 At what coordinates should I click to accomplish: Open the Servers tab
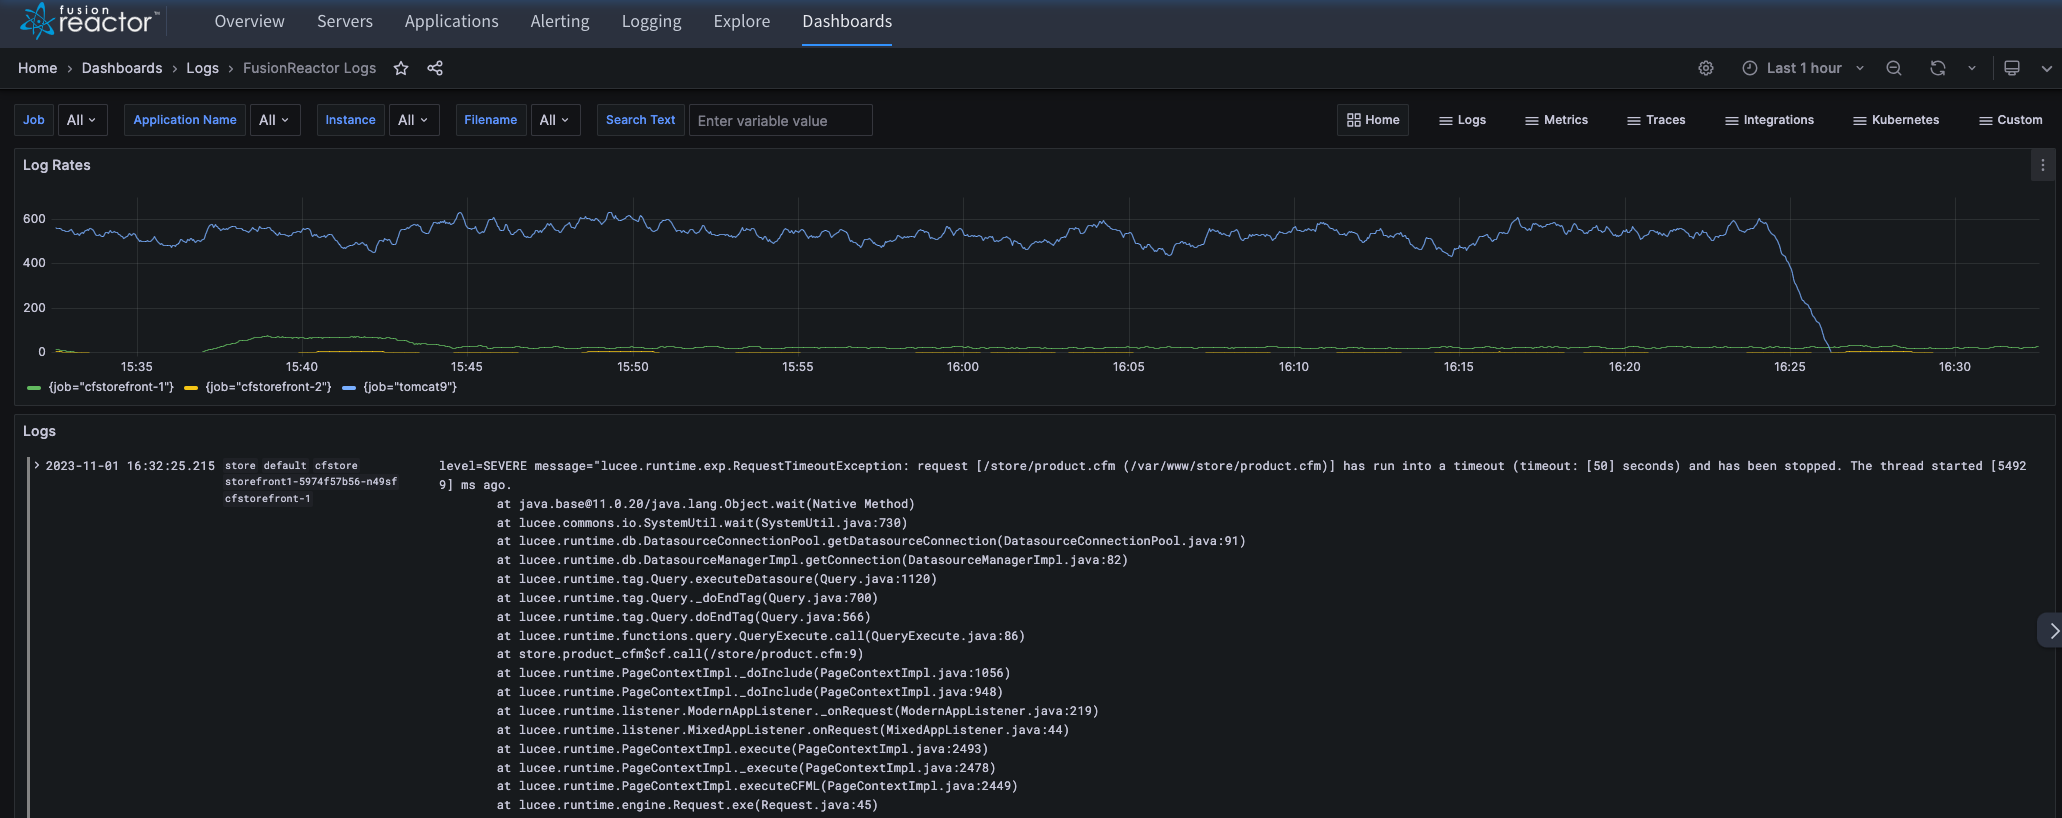[x=345, y=21]
